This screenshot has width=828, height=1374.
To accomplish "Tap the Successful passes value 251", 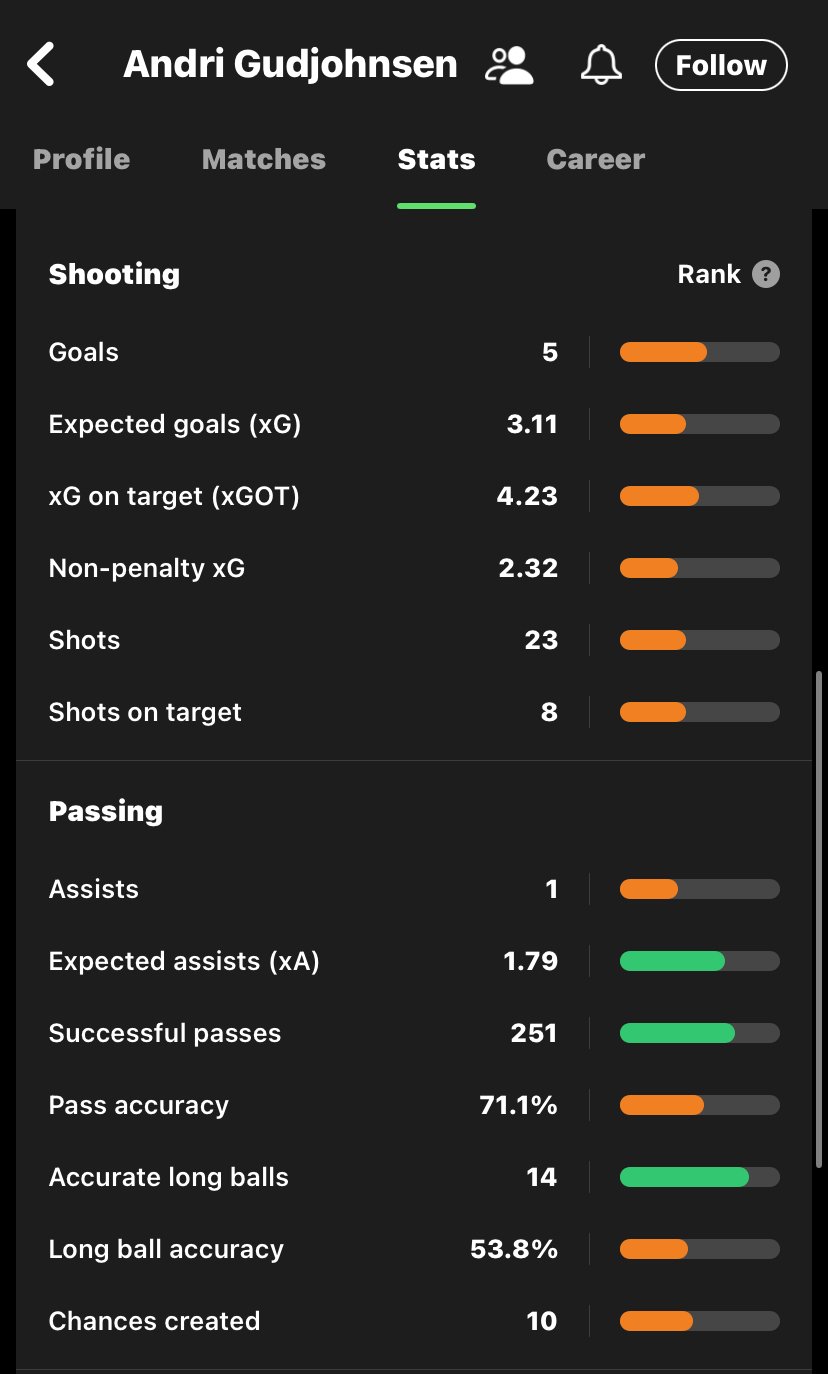I will [534, 1033].
